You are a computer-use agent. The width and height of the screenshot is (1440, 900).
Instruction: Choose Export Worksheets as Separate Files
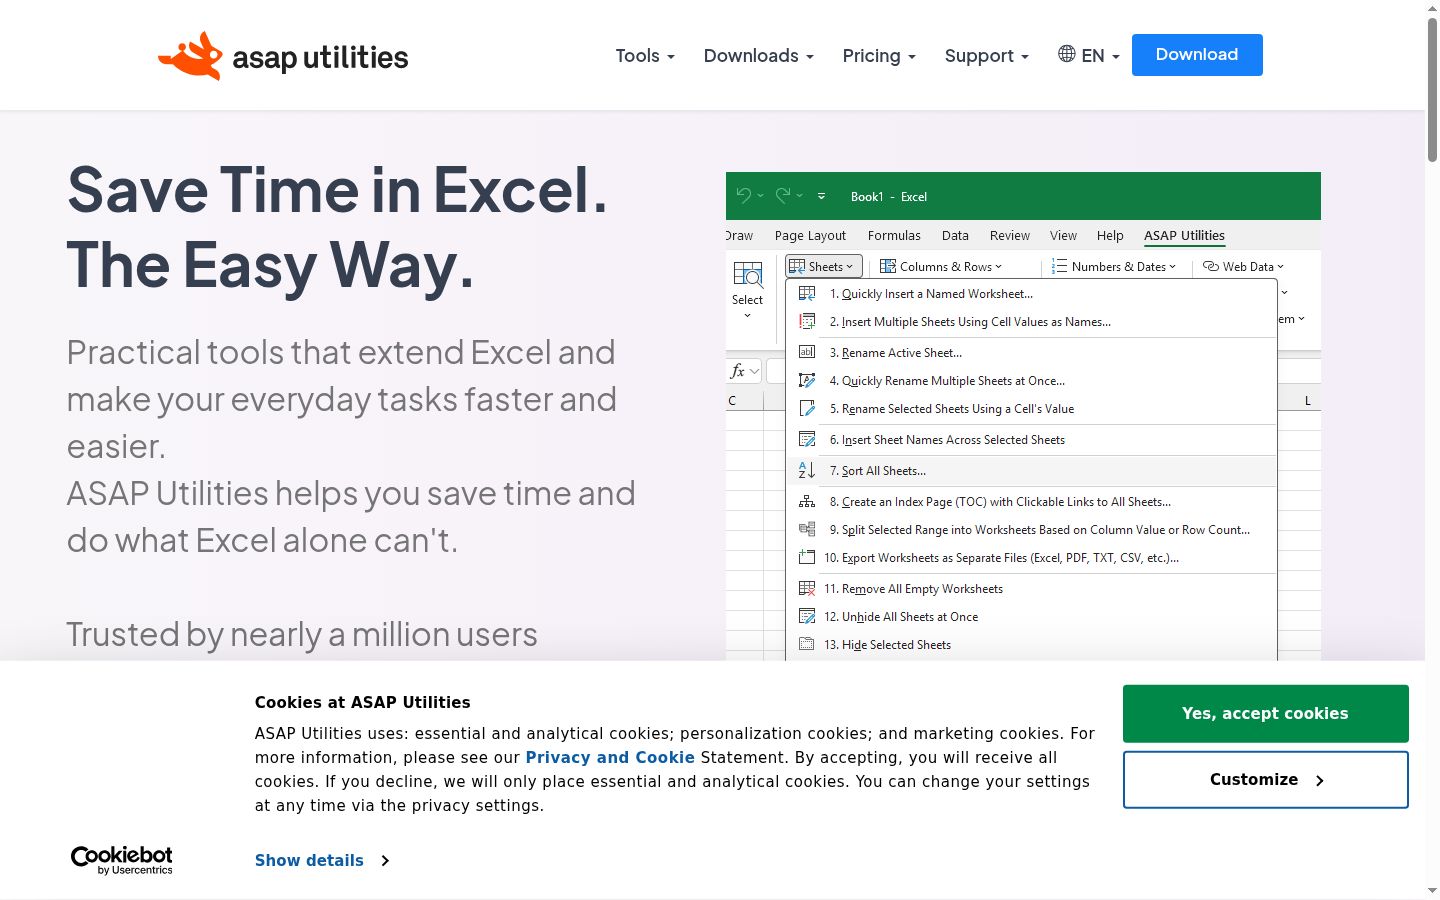coord(1031,558)
